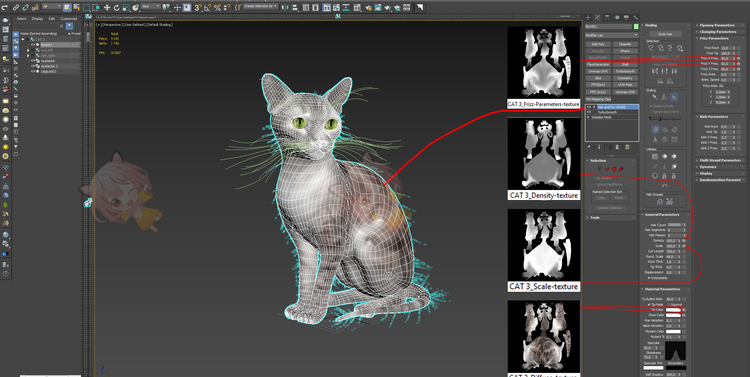
Task: Toggle eye of TurboSmooth modifier in stack
Action: [x=589, y=112]
